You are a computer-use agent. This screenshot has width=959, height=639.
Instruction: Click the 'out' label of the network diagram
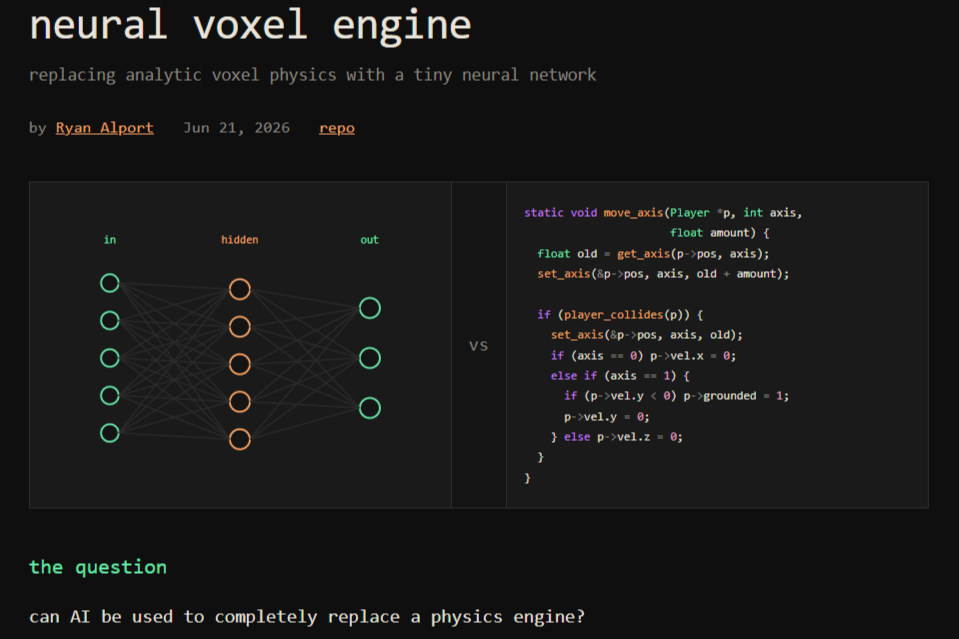pos(369,240)
